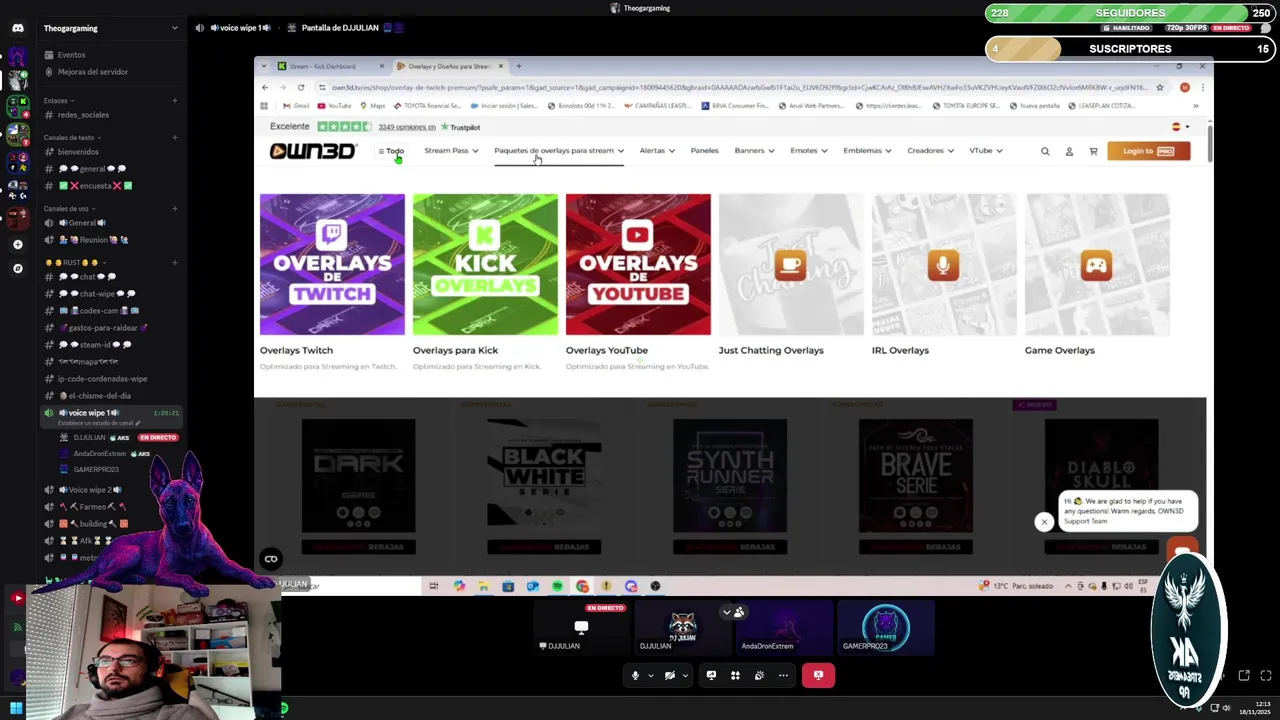The width and height of the screenshot is (1280, 720).
Task: Reload the shared browser page
Action: coord(301,87)
